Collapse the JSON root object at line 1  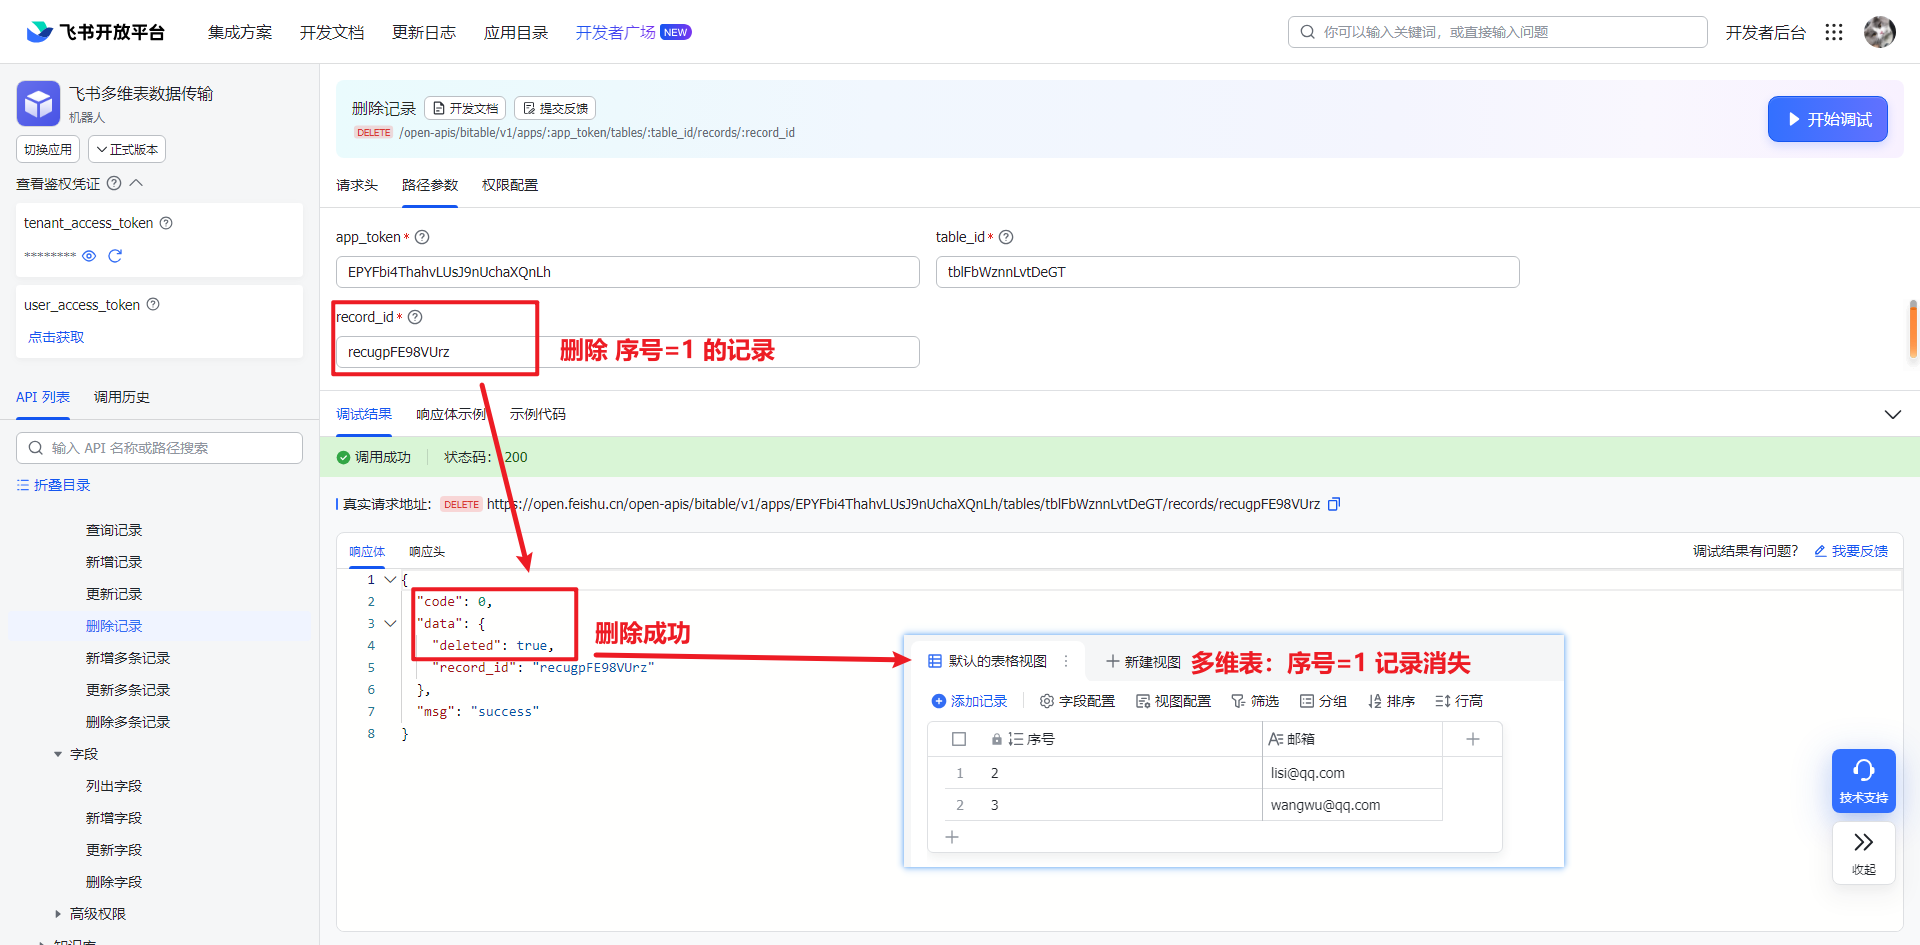[x=390, y=579]
